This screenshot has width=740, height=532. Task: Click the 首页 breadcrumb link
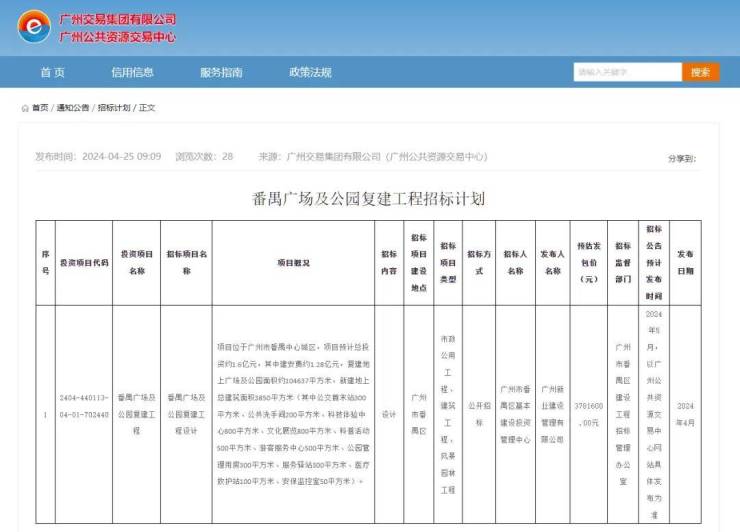pyautogui.click(x=40, y=108)
